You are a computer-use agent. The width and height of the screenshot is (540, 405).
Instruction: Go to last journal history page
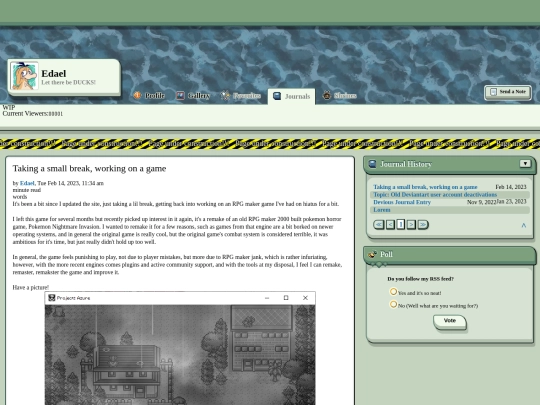423,225
